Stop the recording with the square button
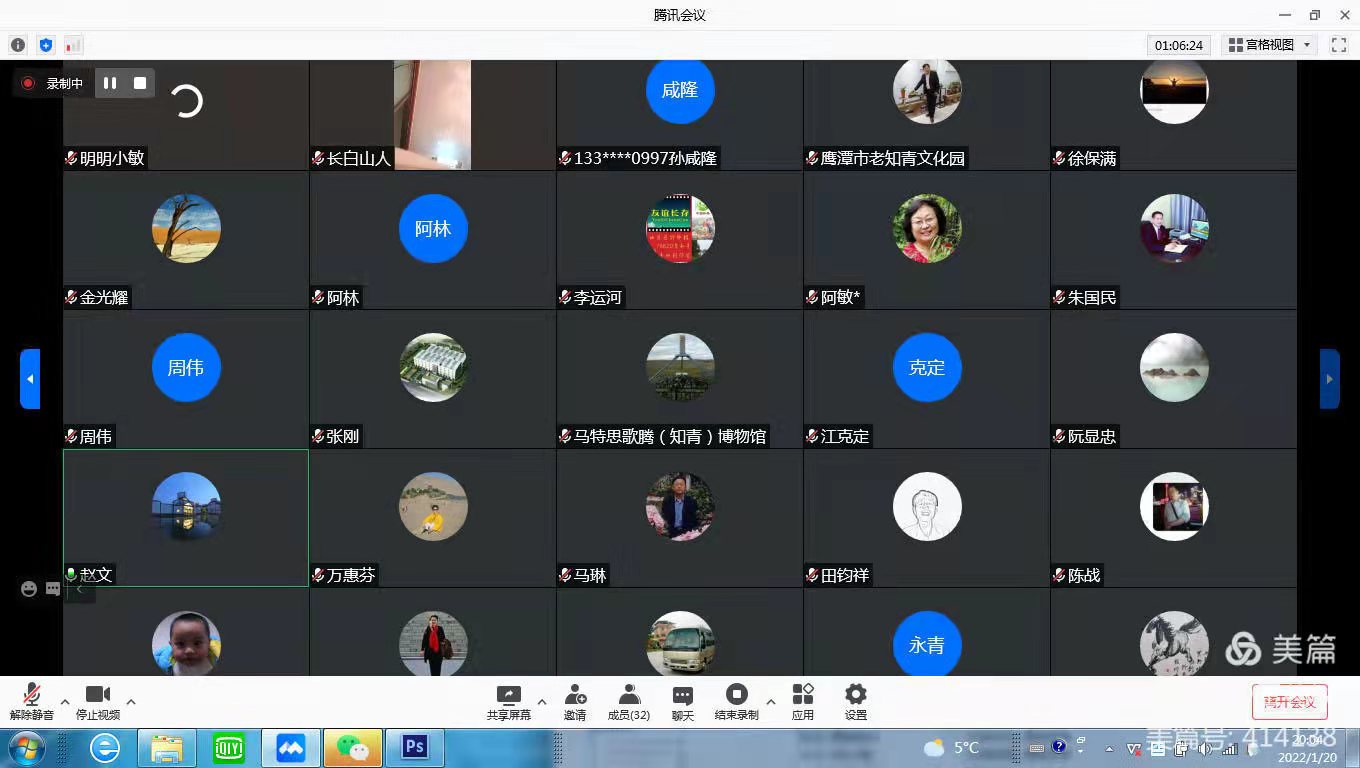The image size is (1360, 768). pos(140,83)
